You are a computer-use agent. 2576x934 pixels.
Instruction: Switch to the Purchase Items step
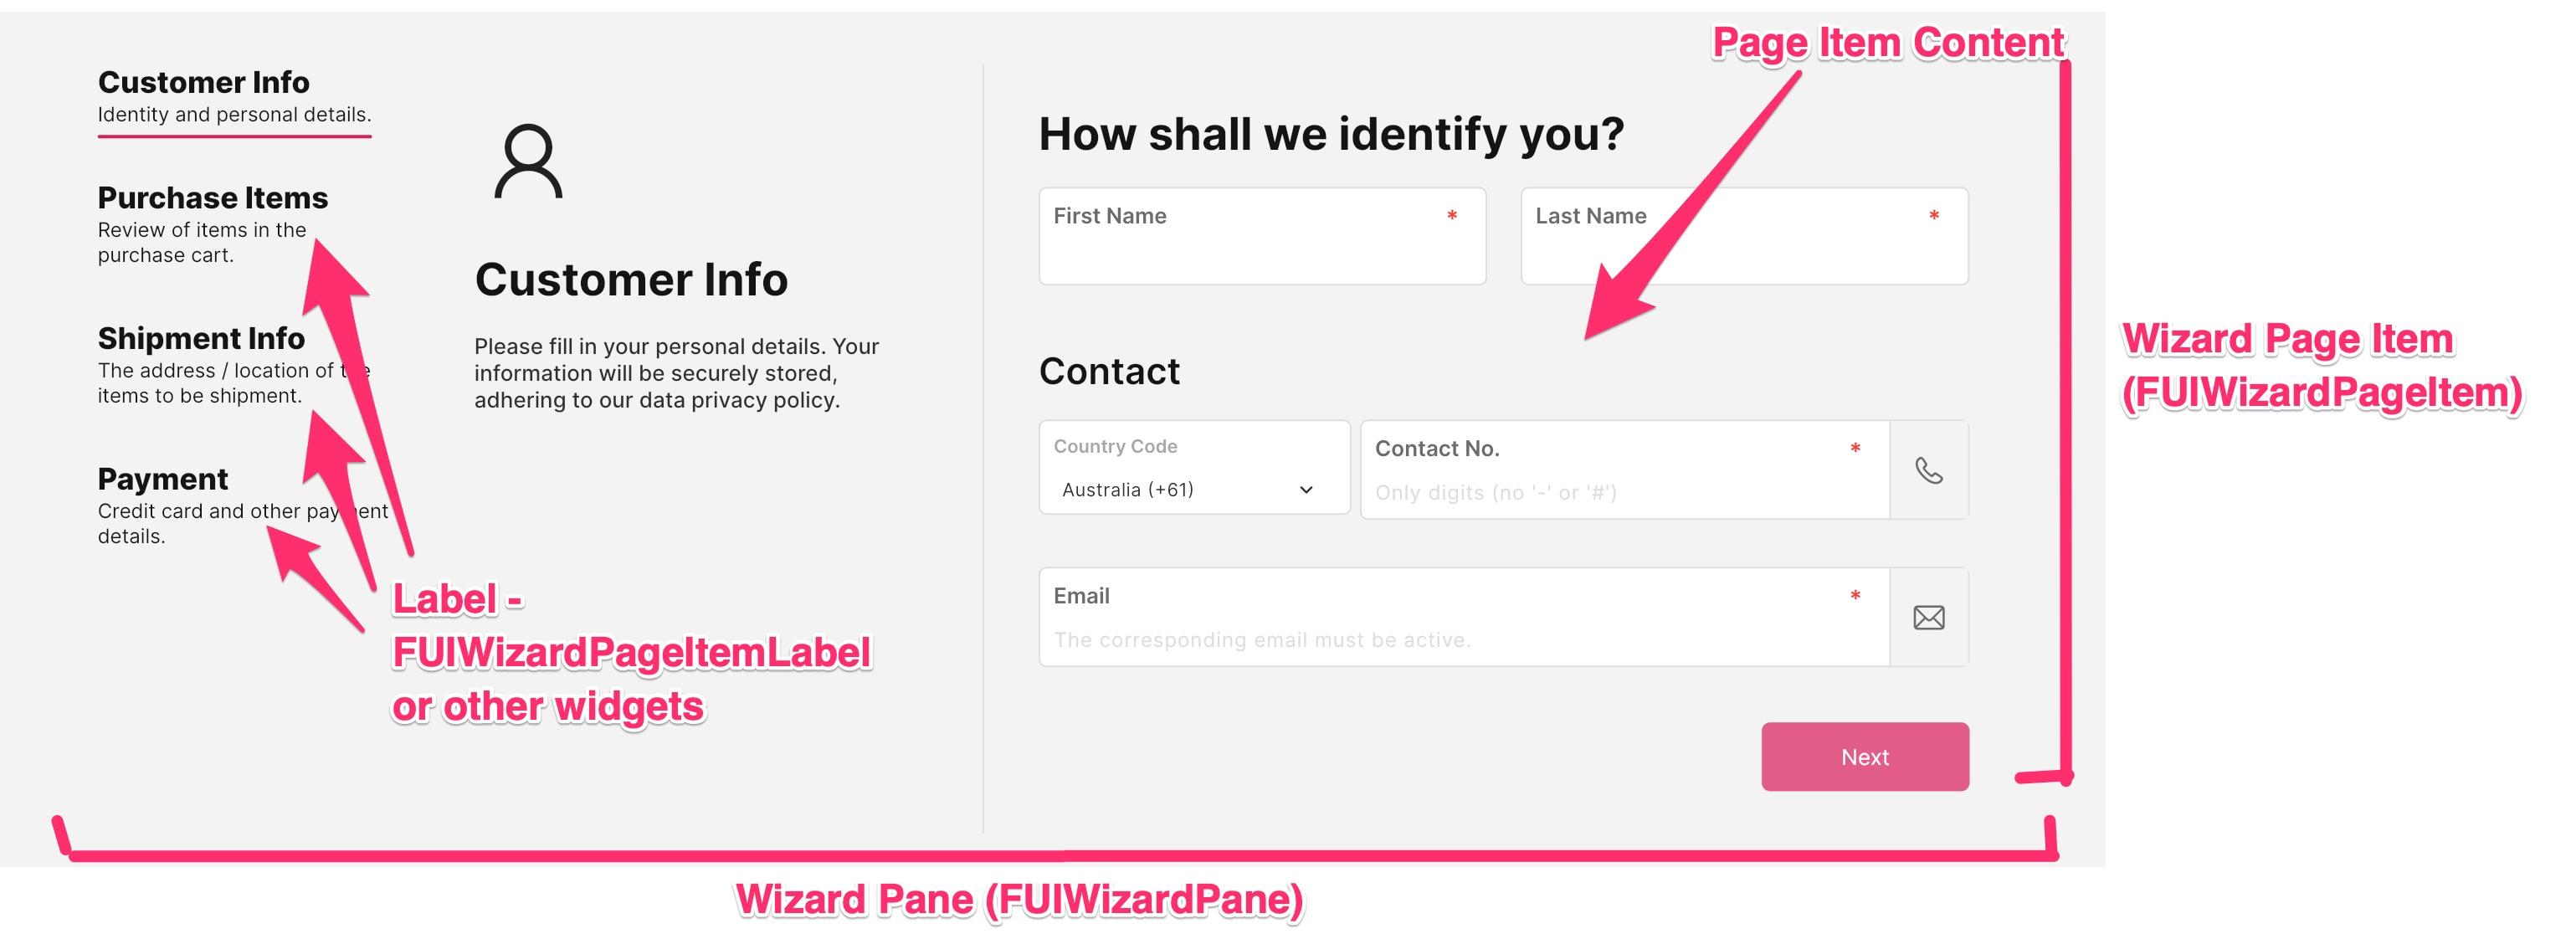pos(212,198)
